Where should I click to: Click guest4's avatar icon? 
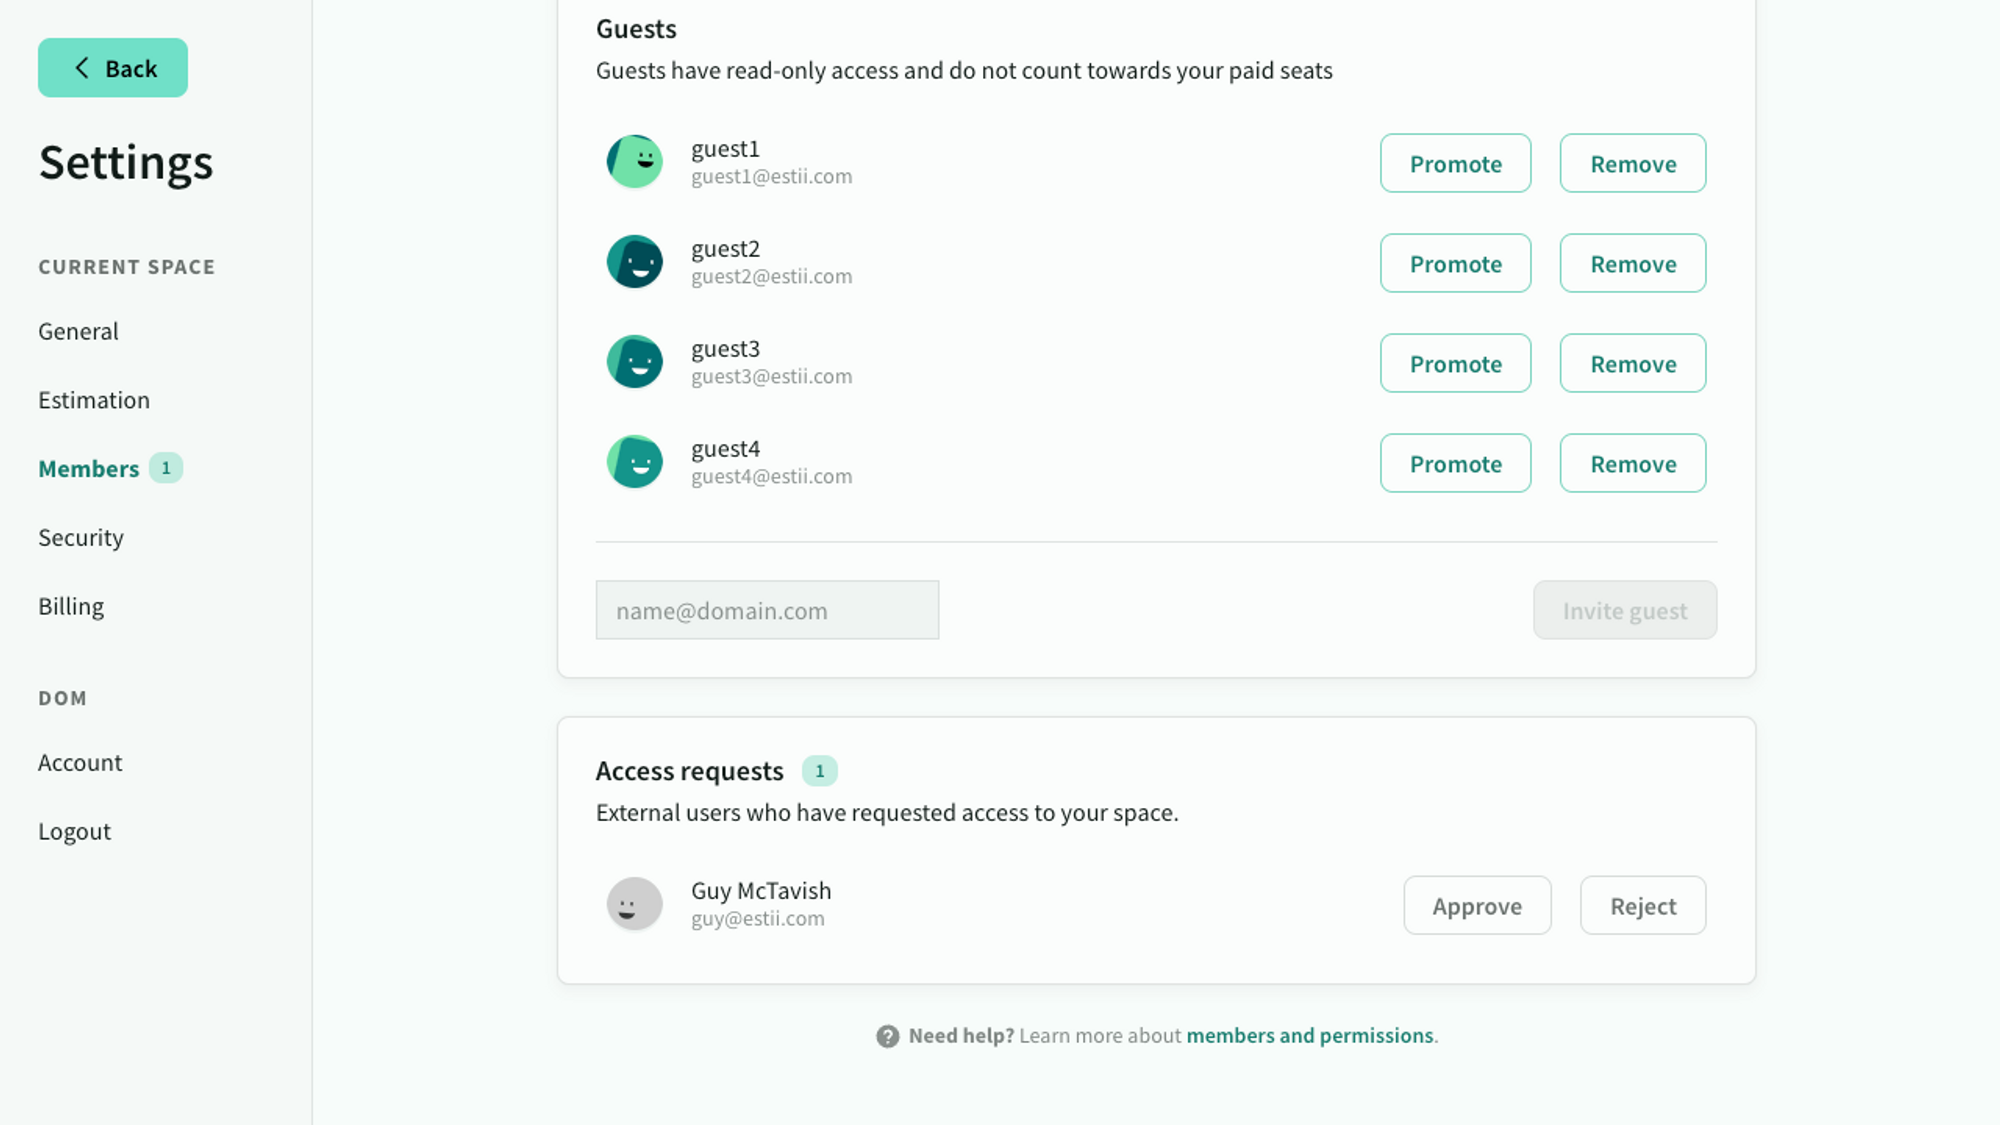(634, 461)
